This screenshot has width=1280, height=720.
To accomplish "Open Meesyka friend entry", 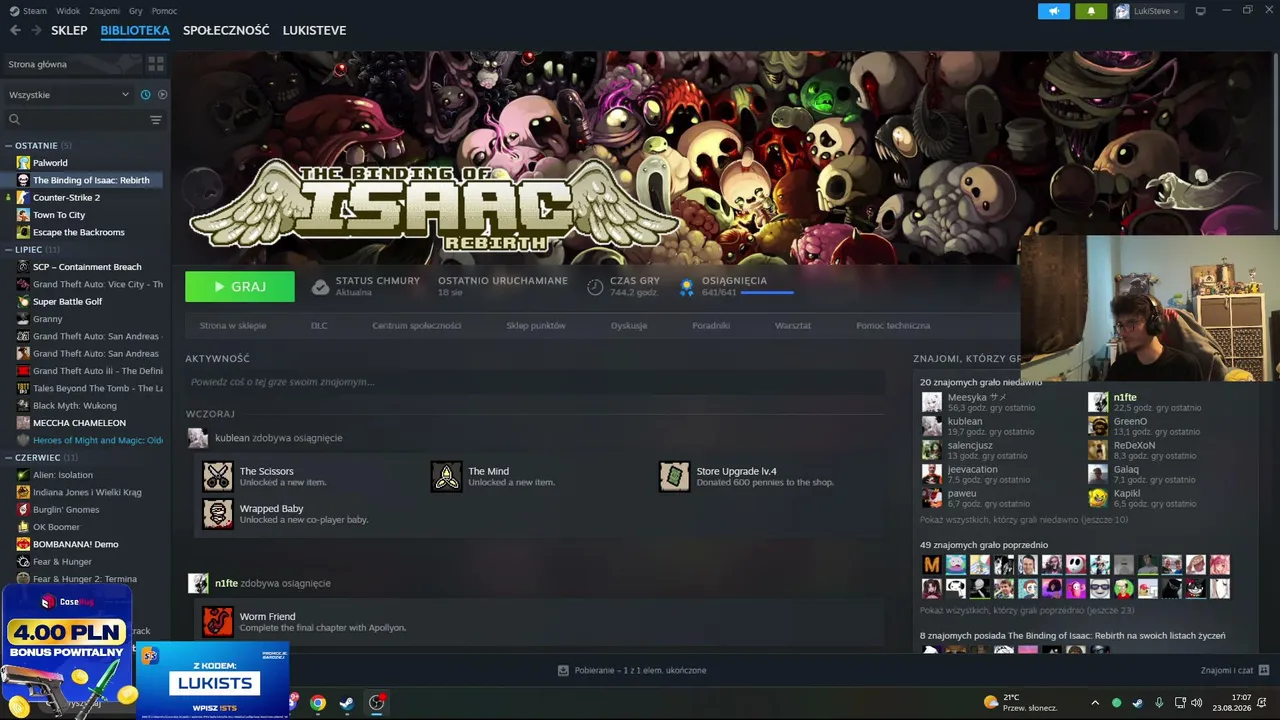I will tap(978, 402).
